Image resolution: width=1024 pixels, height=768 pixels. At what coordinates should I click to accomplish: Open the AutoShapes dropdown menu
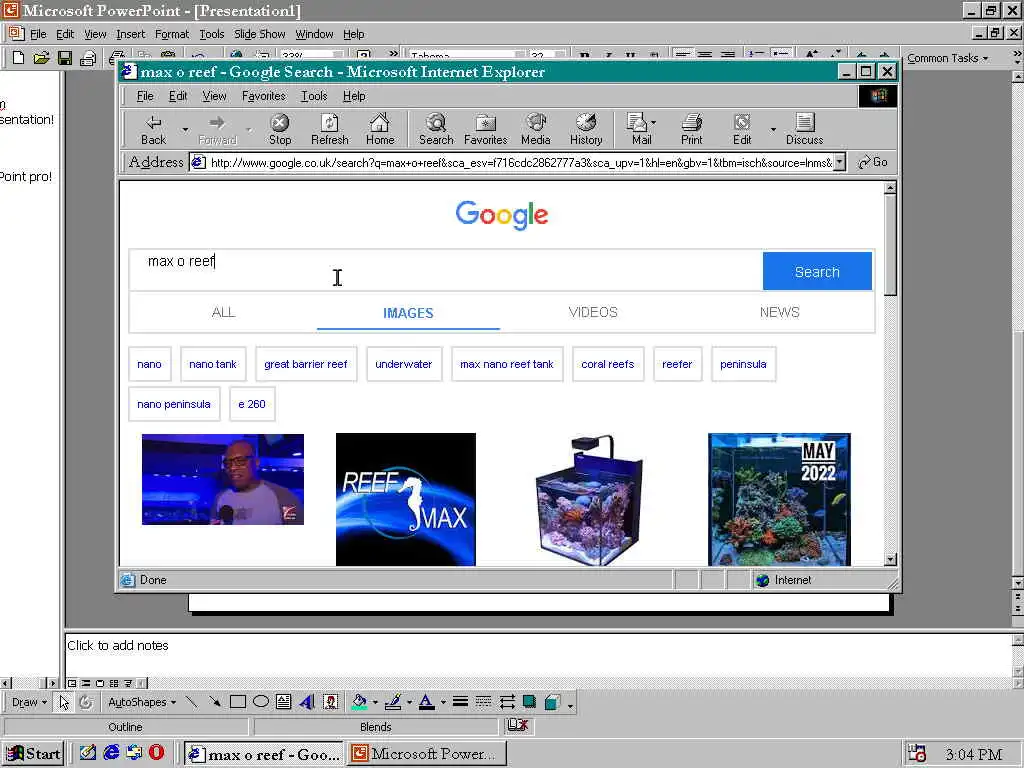click(142, 702)
